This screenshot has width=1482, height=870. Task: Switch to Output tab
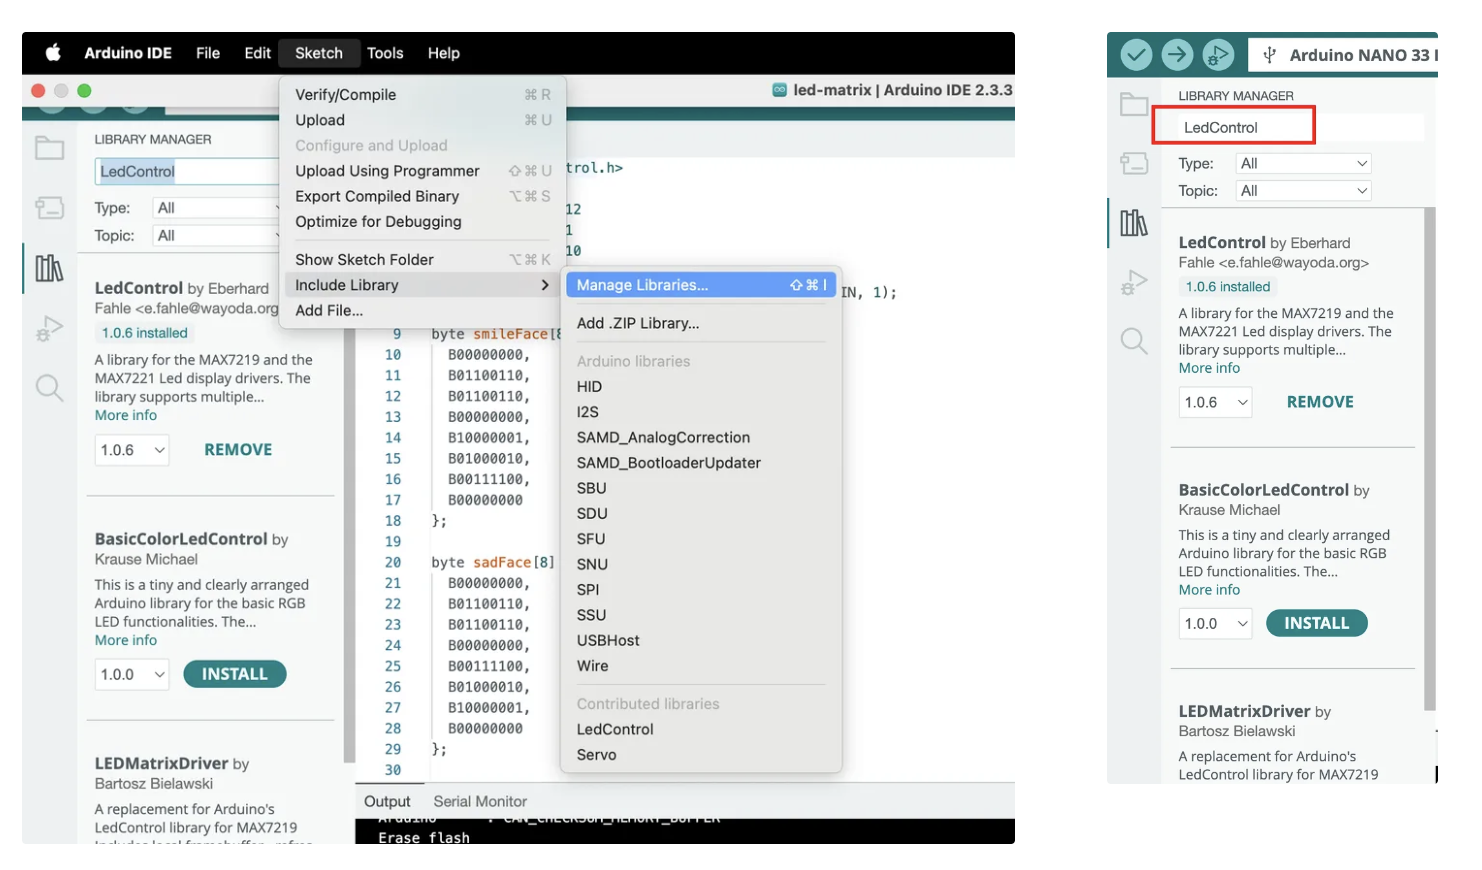tap(387, 802)
